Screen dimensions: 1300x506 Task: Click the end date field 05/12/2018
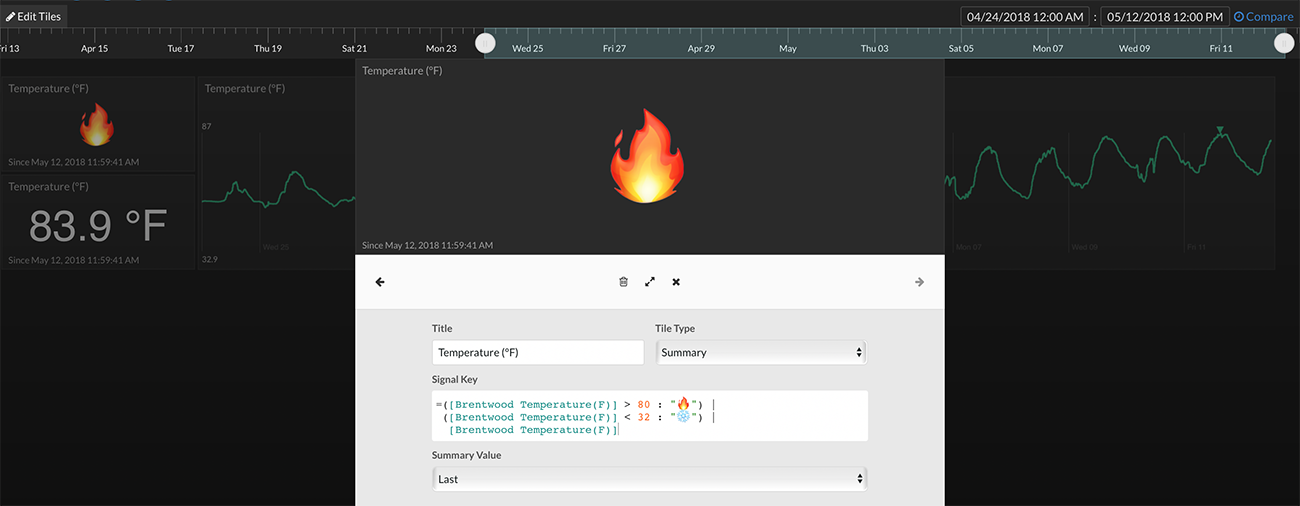[1164, 17]
